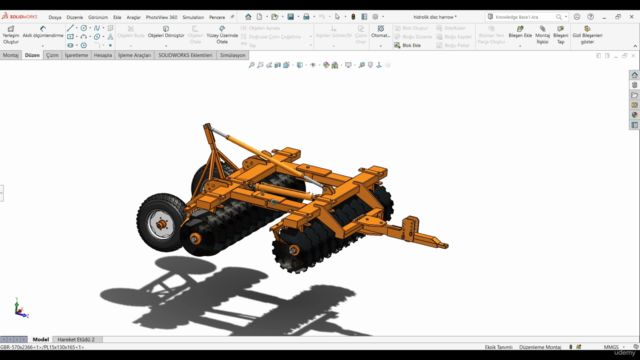Open Custom Properties icon in task pane
Viewport: 640px width, 360px height.
point(634,125)
